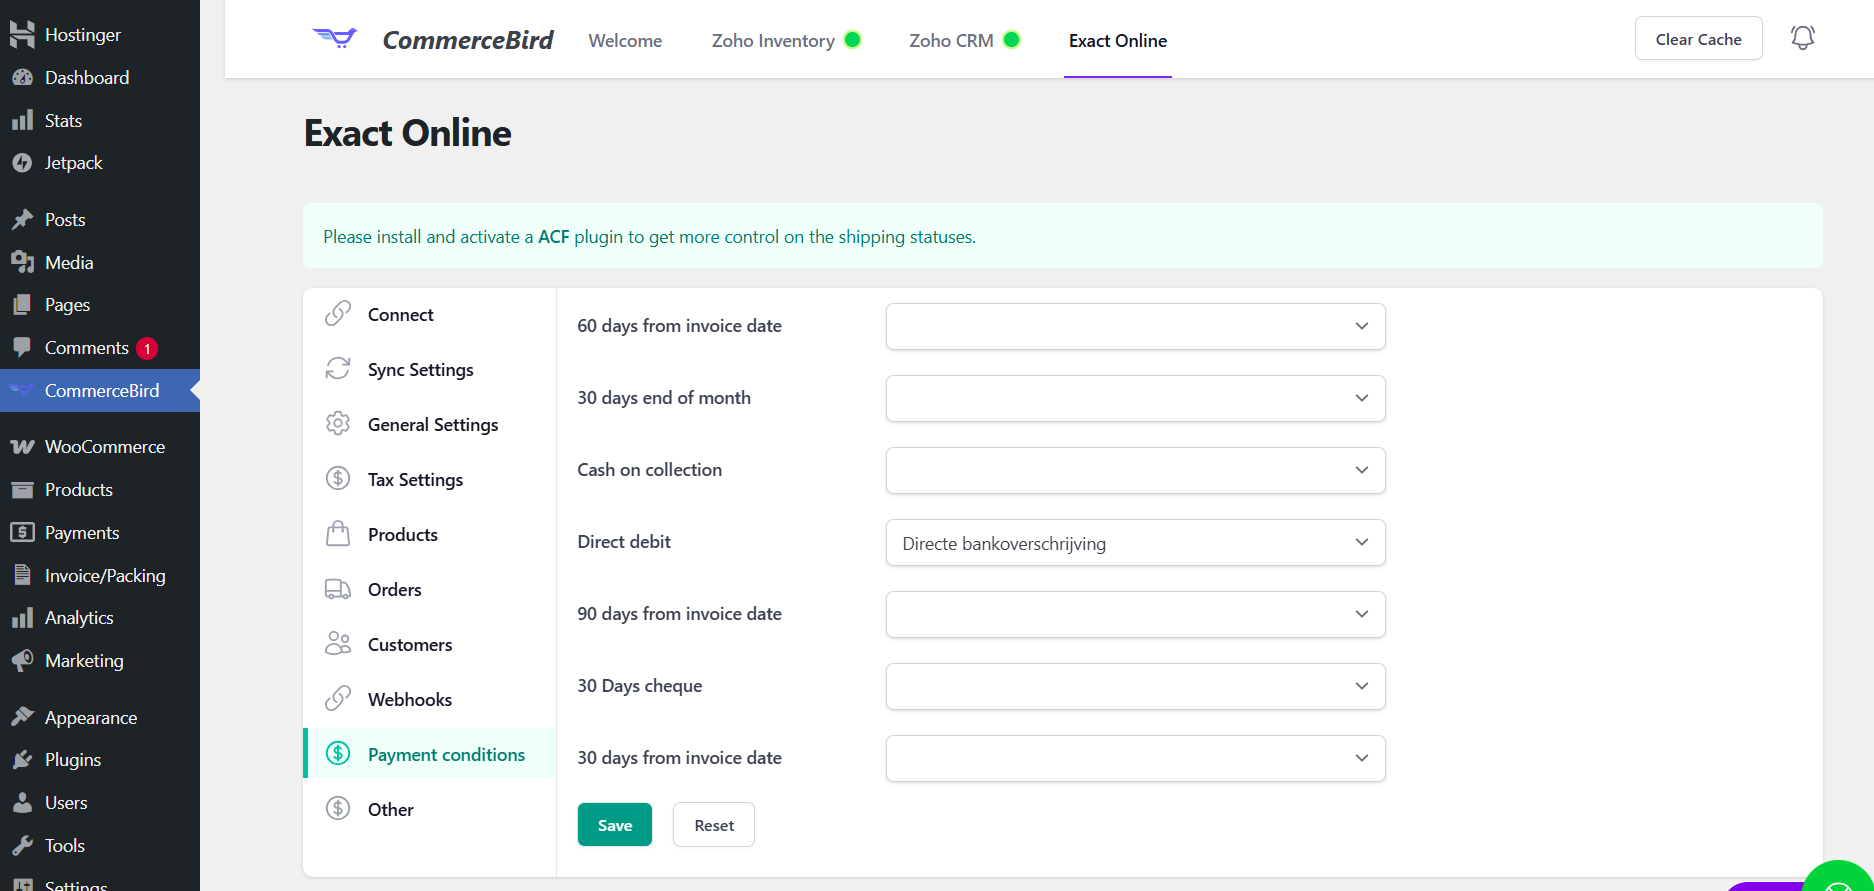Click the CommerceBird bird logo
Screen dimensions: 1874x891
(x=335, y=39)
